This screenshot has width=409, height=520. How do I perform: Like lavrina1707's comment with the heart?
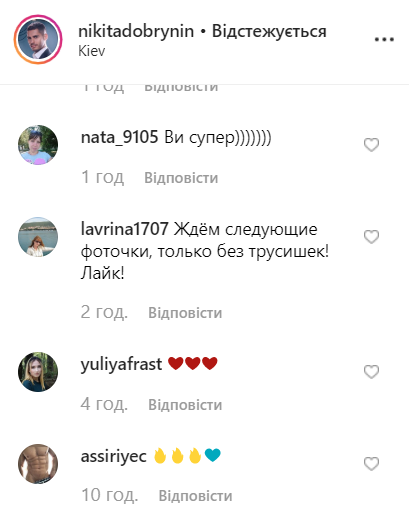pyautogui.click(x=371, y=237)
